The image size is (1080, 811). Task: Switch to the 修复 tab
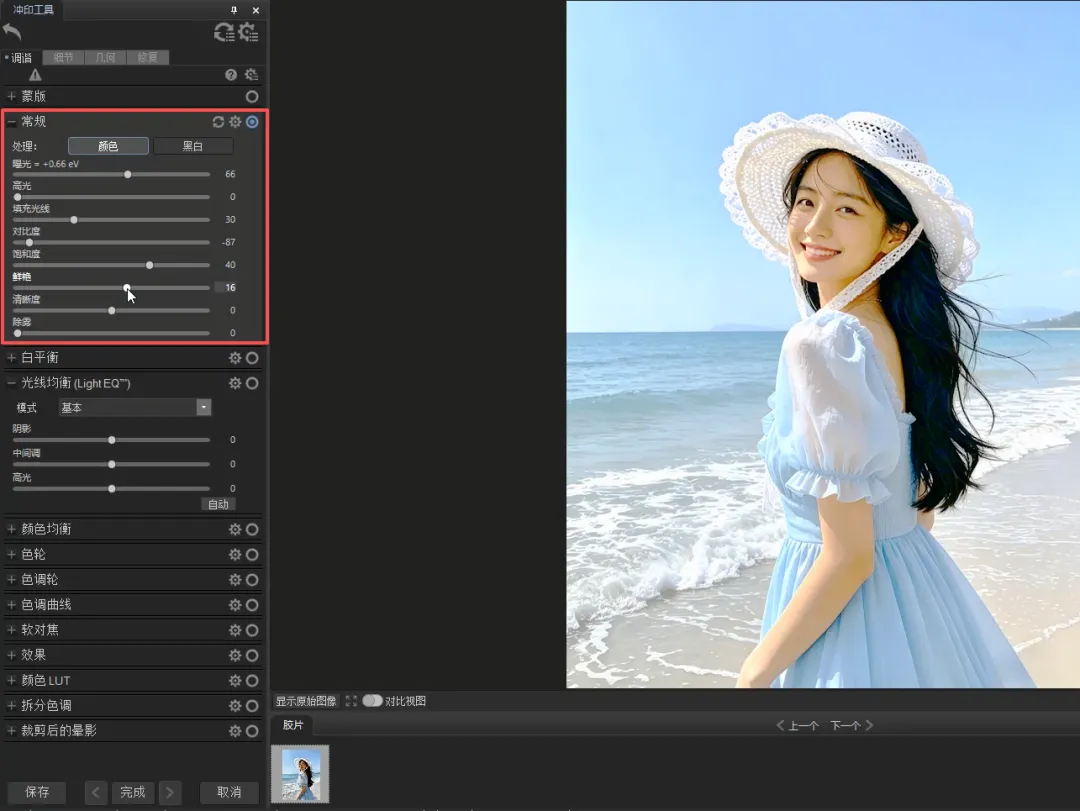pyautogui.click(x=147, y=58)
